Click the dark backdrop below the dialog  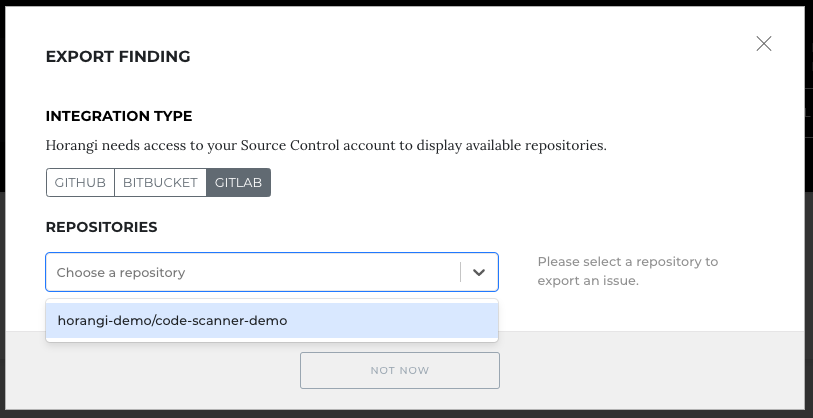(406, 414)
